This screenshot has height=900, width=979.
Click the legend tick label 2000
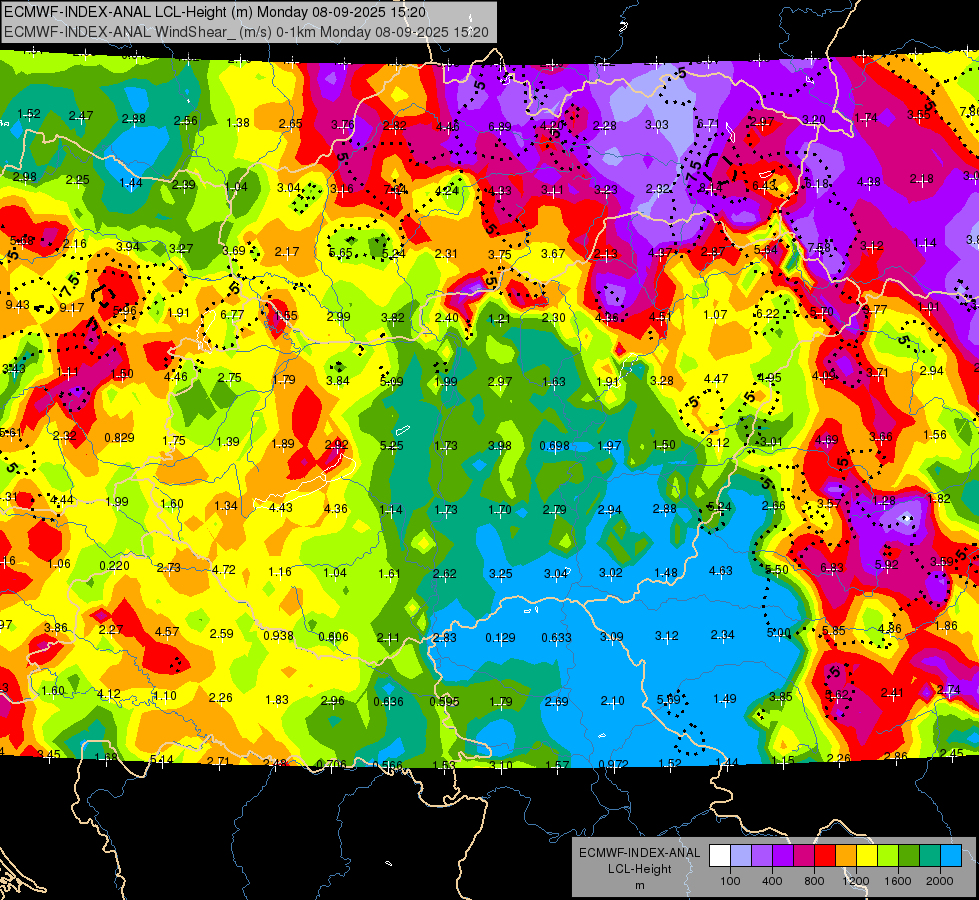940,881
